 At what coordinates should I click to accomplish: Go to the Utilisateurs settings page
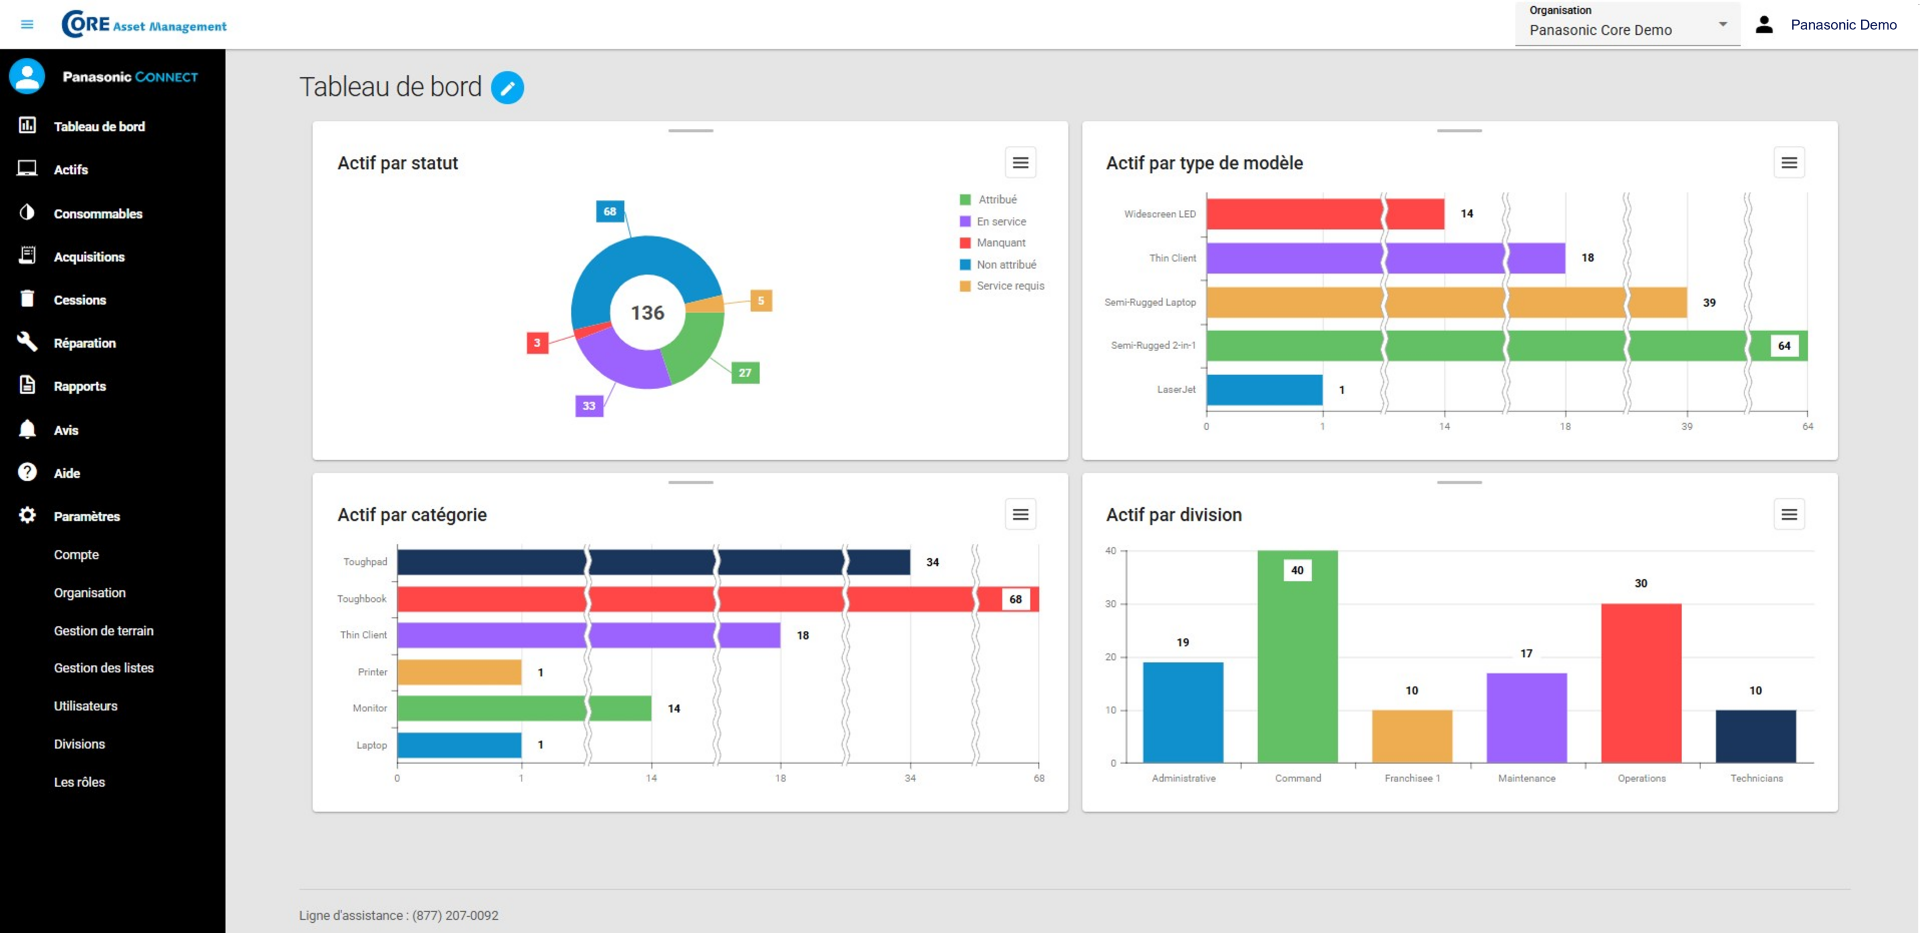[86, 706]
